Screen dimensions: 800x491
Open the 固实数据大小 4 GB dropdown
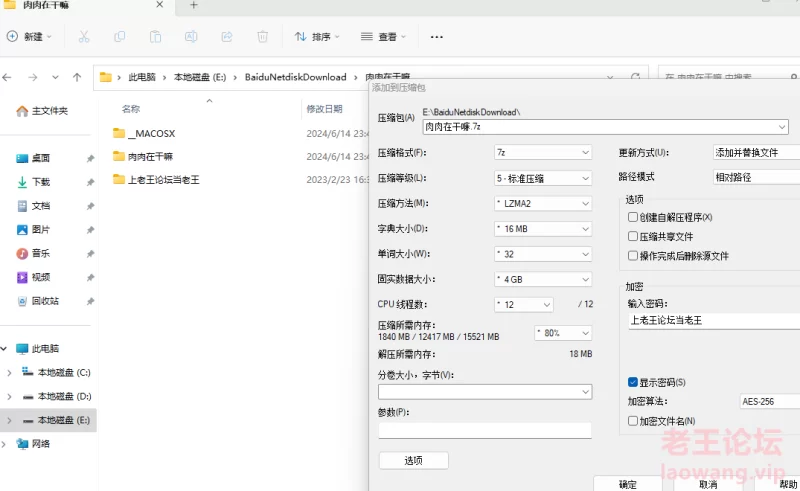[x=543, y=279]
